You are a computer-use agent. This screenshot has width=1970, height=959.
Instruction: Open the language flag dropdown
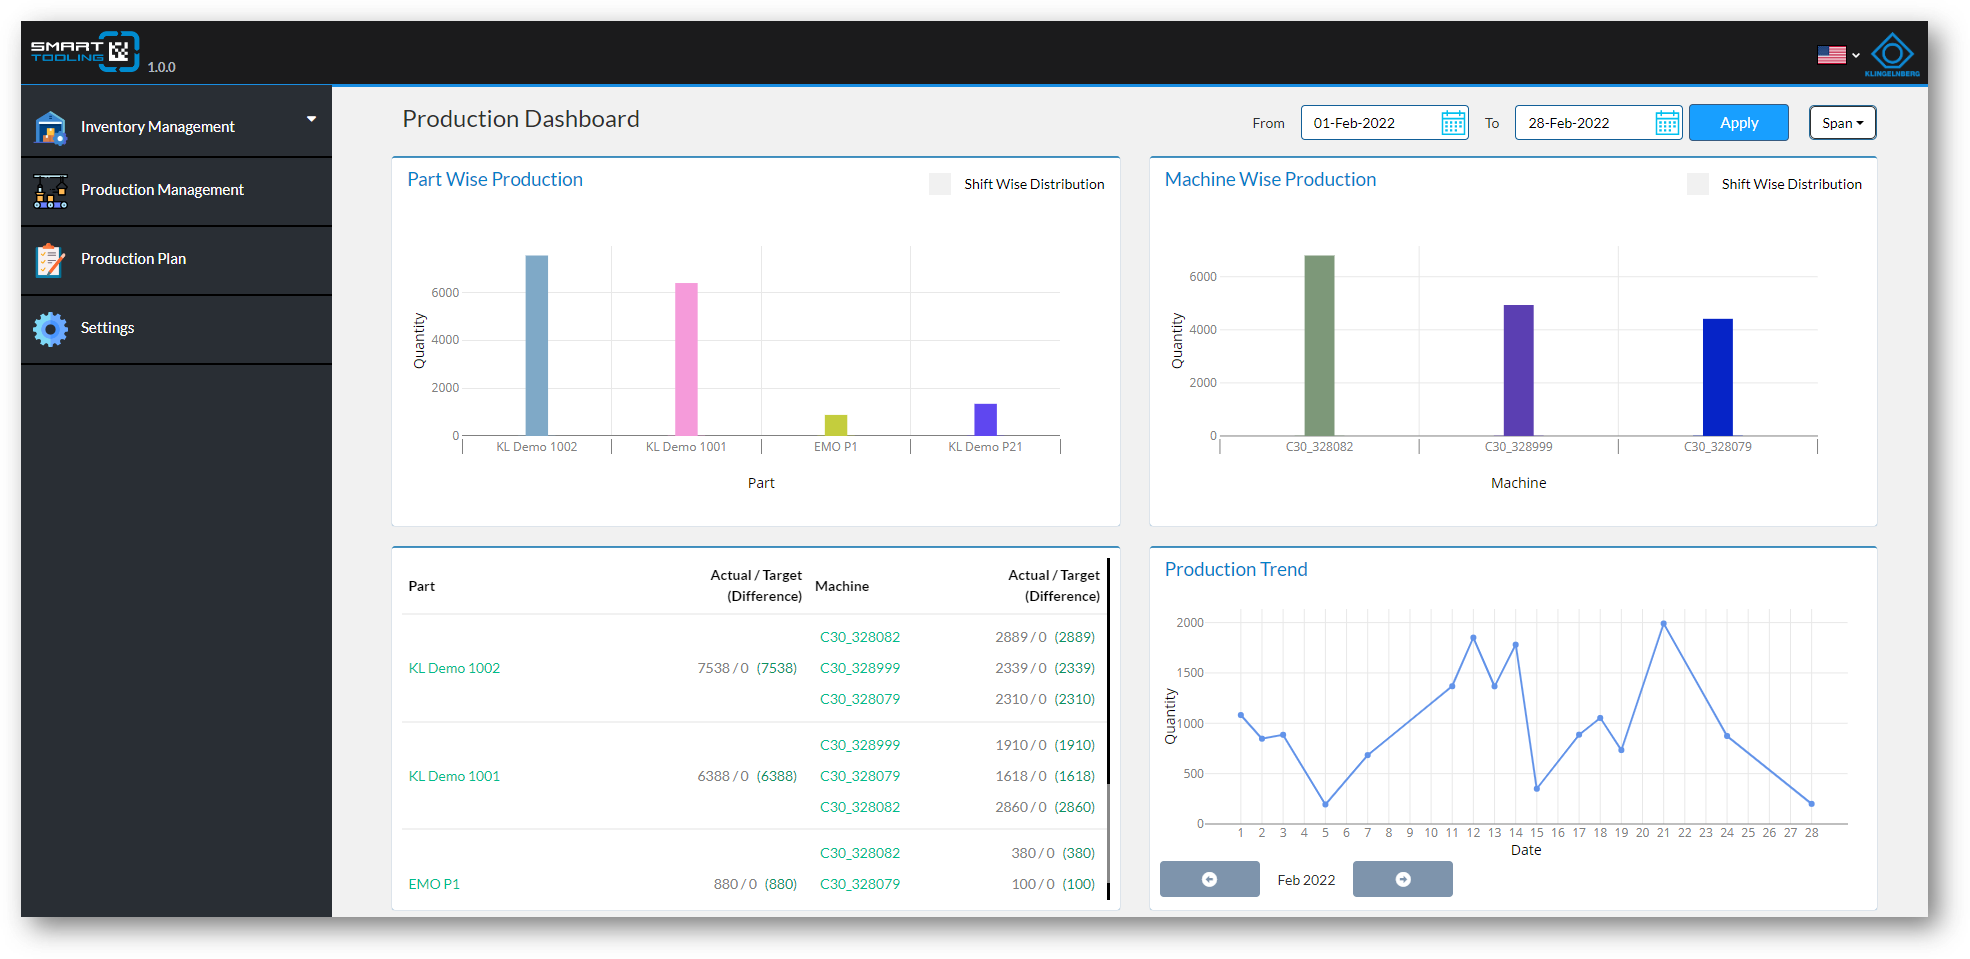(x=1838, y=55)
